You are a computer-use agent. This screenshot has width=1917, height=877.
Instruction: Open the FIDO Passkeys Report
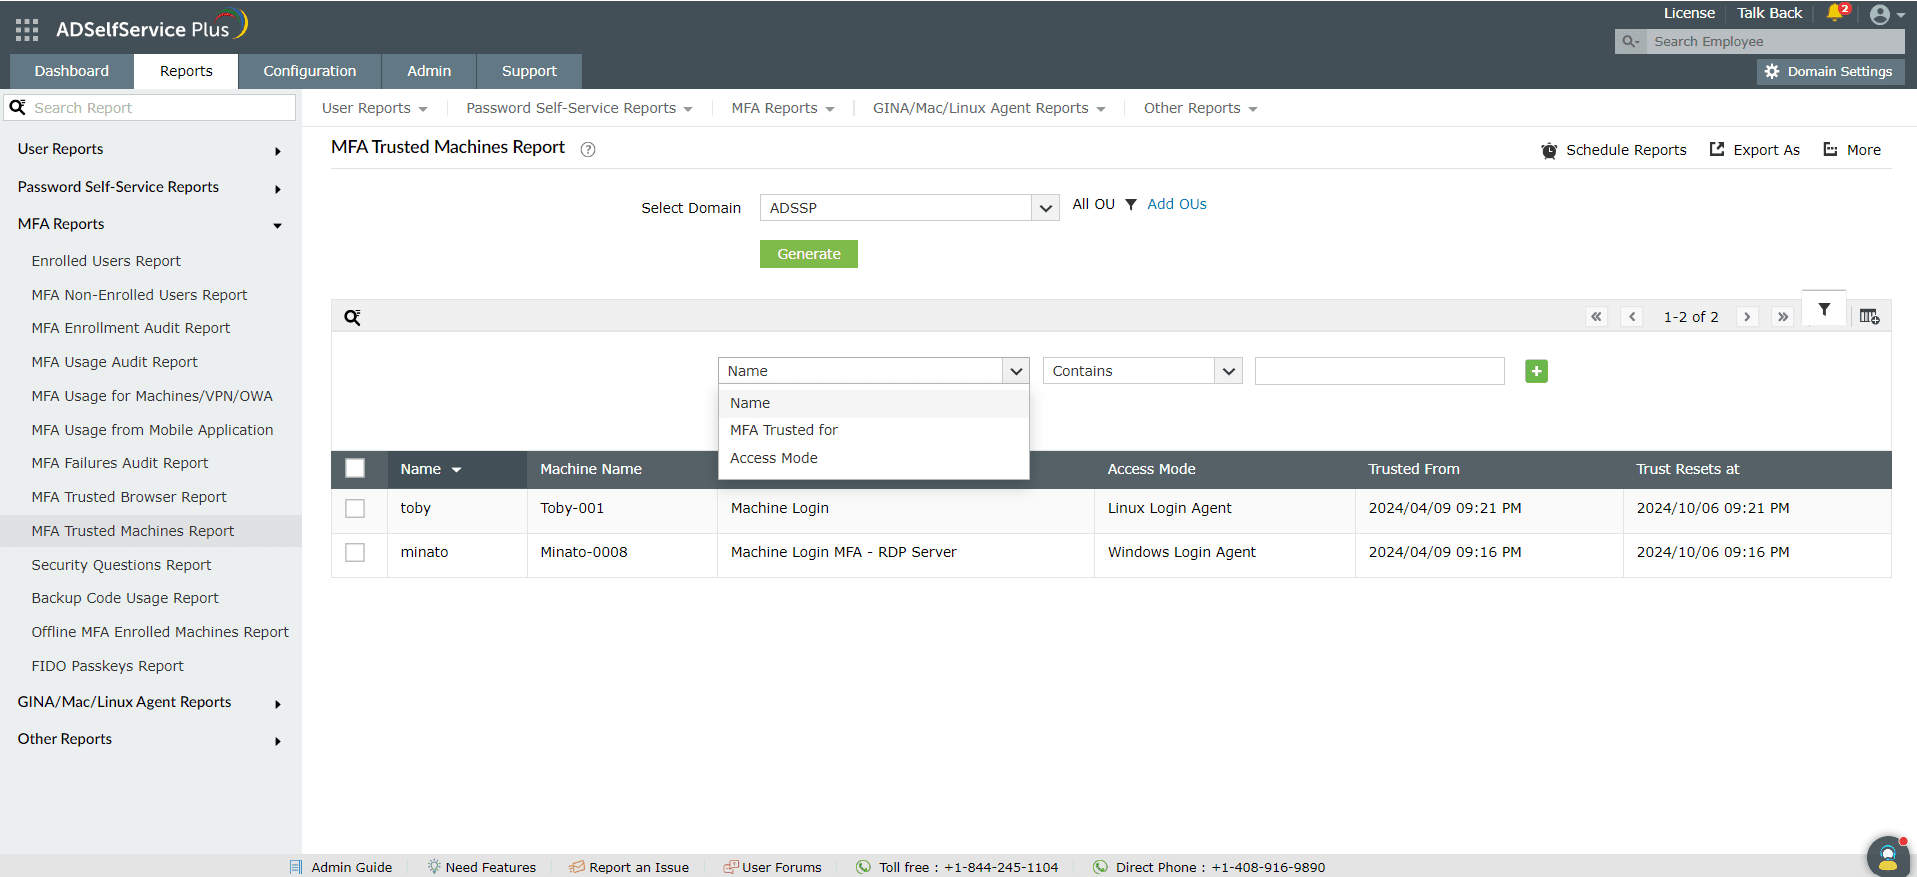107,666
